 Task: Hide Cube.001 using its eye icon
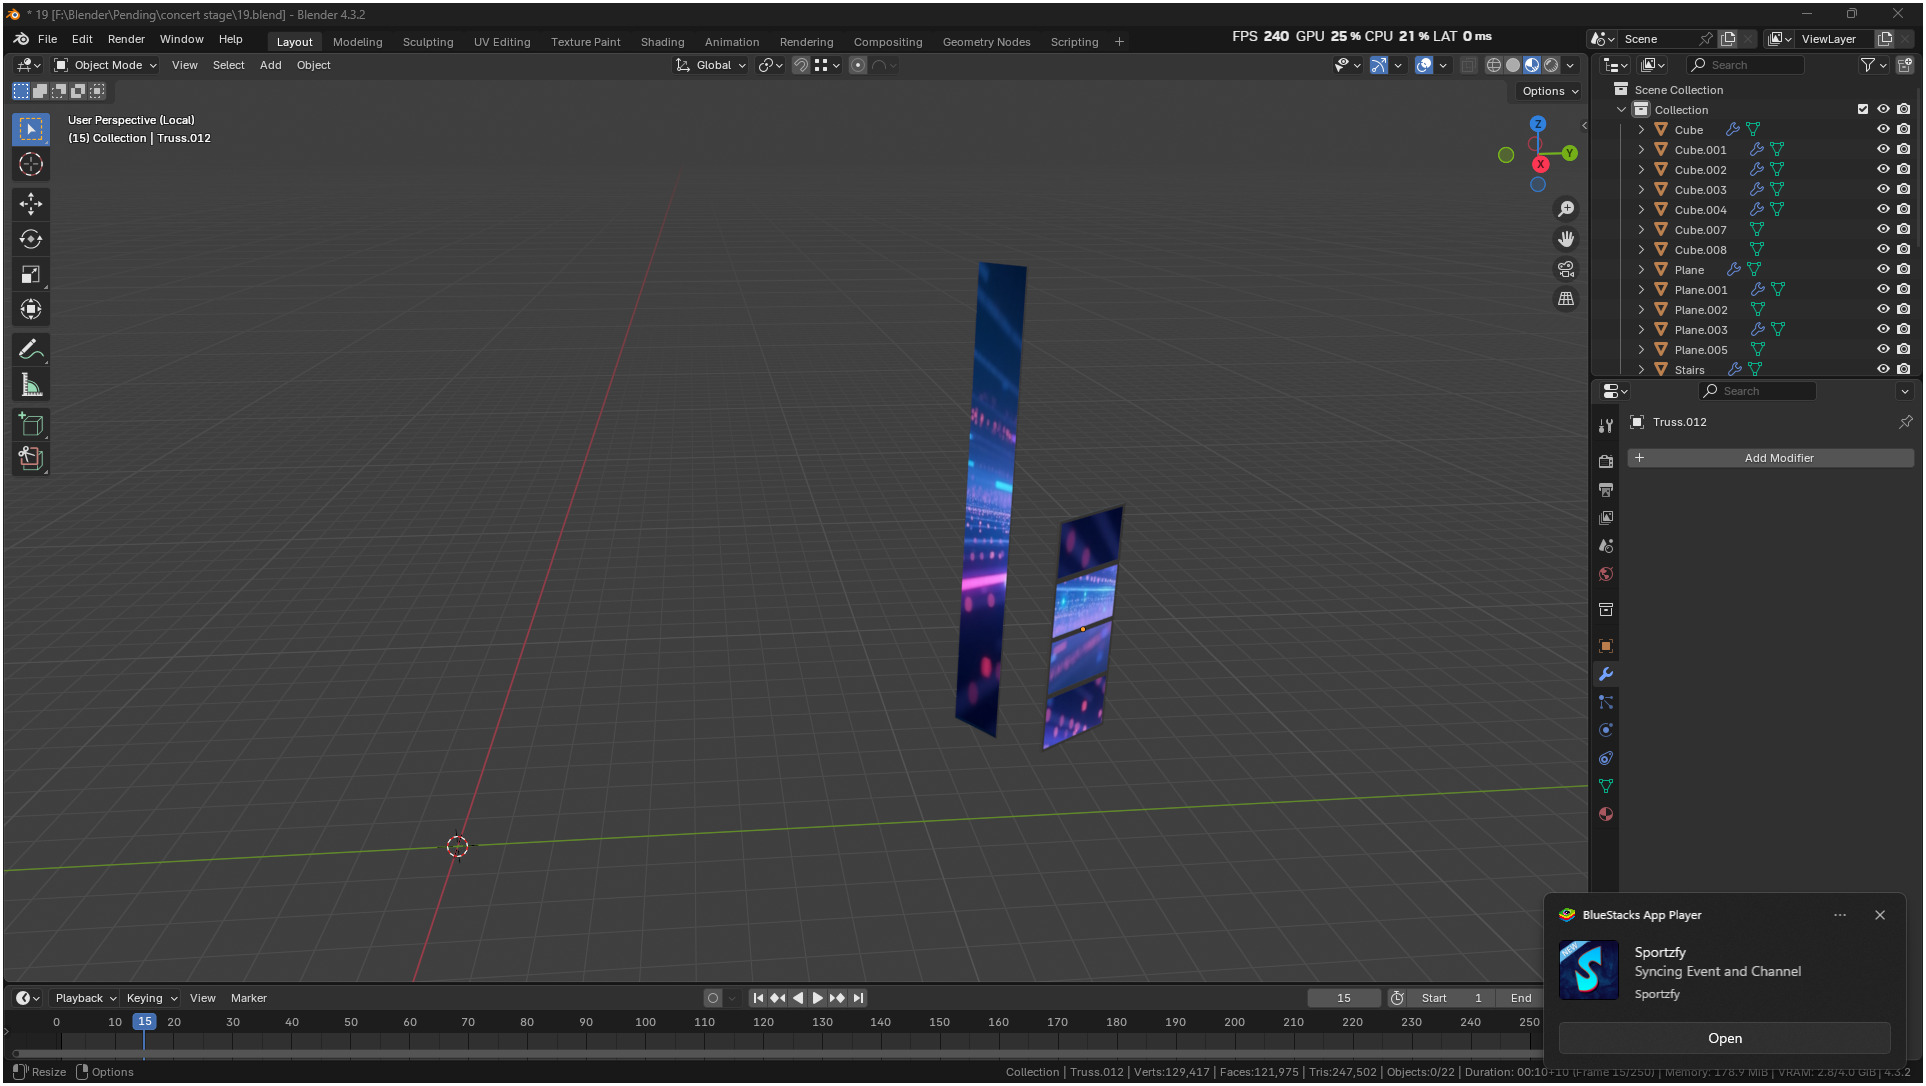pyautogui.click(x=1883, y=150)
